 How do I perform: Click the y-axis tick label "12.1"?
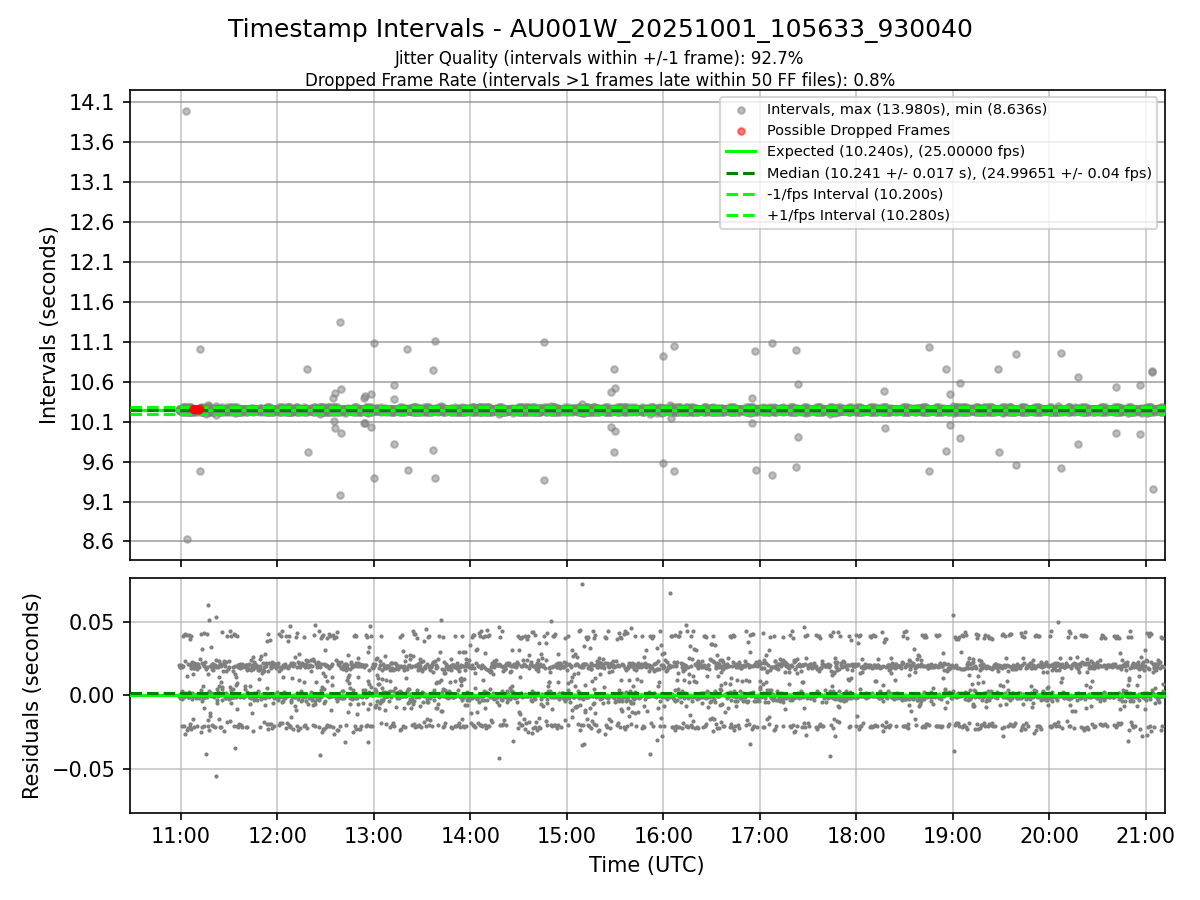[94, 263]
